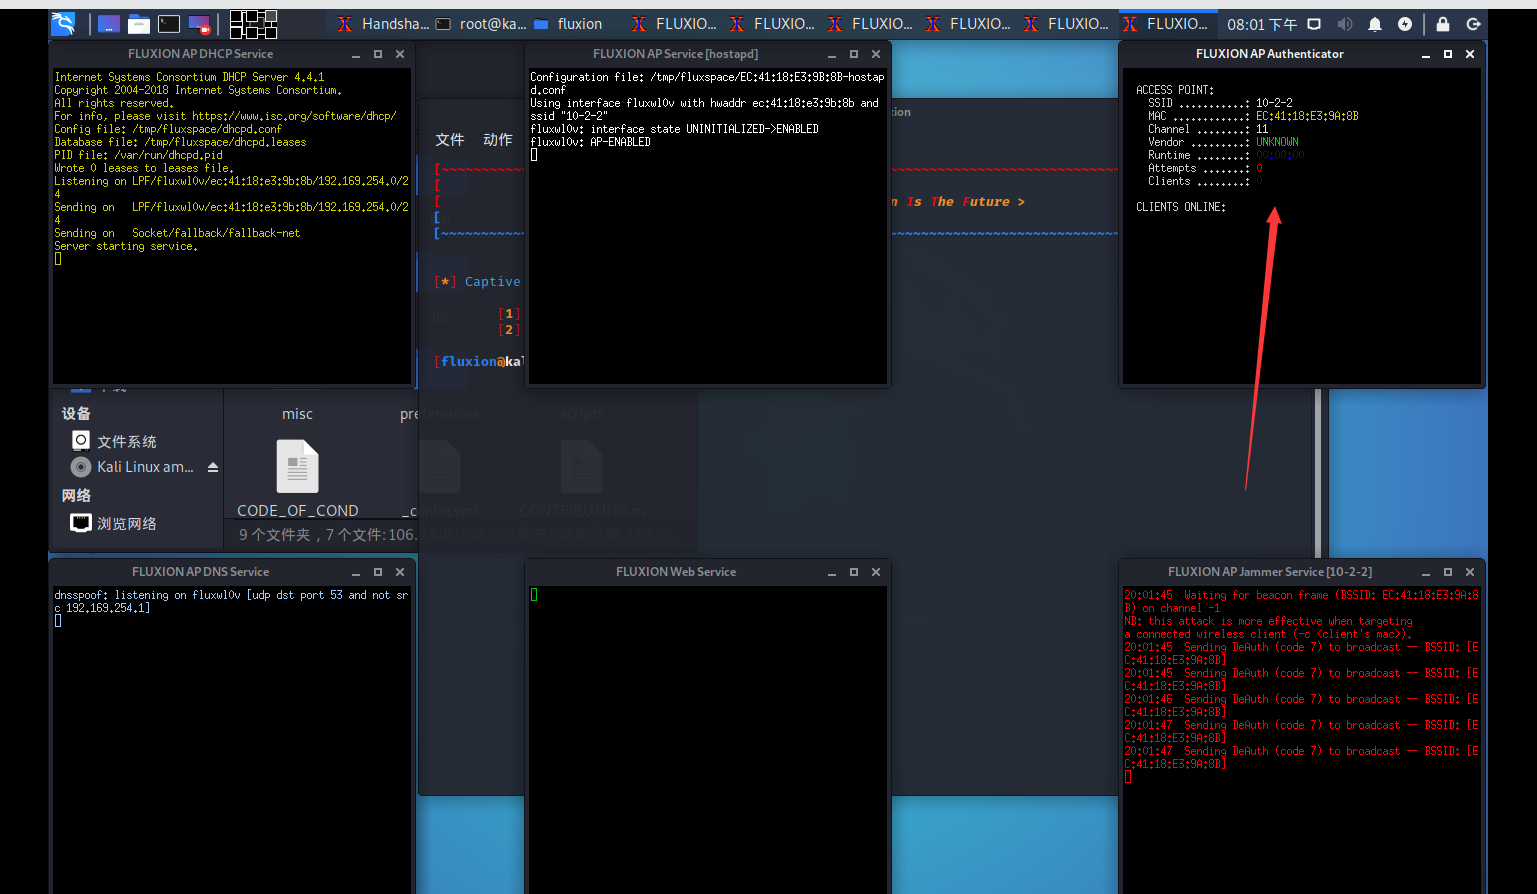Click the ACCESS POINT: heading
This screenshot has width=1537, height=894.
point(1175,90)
